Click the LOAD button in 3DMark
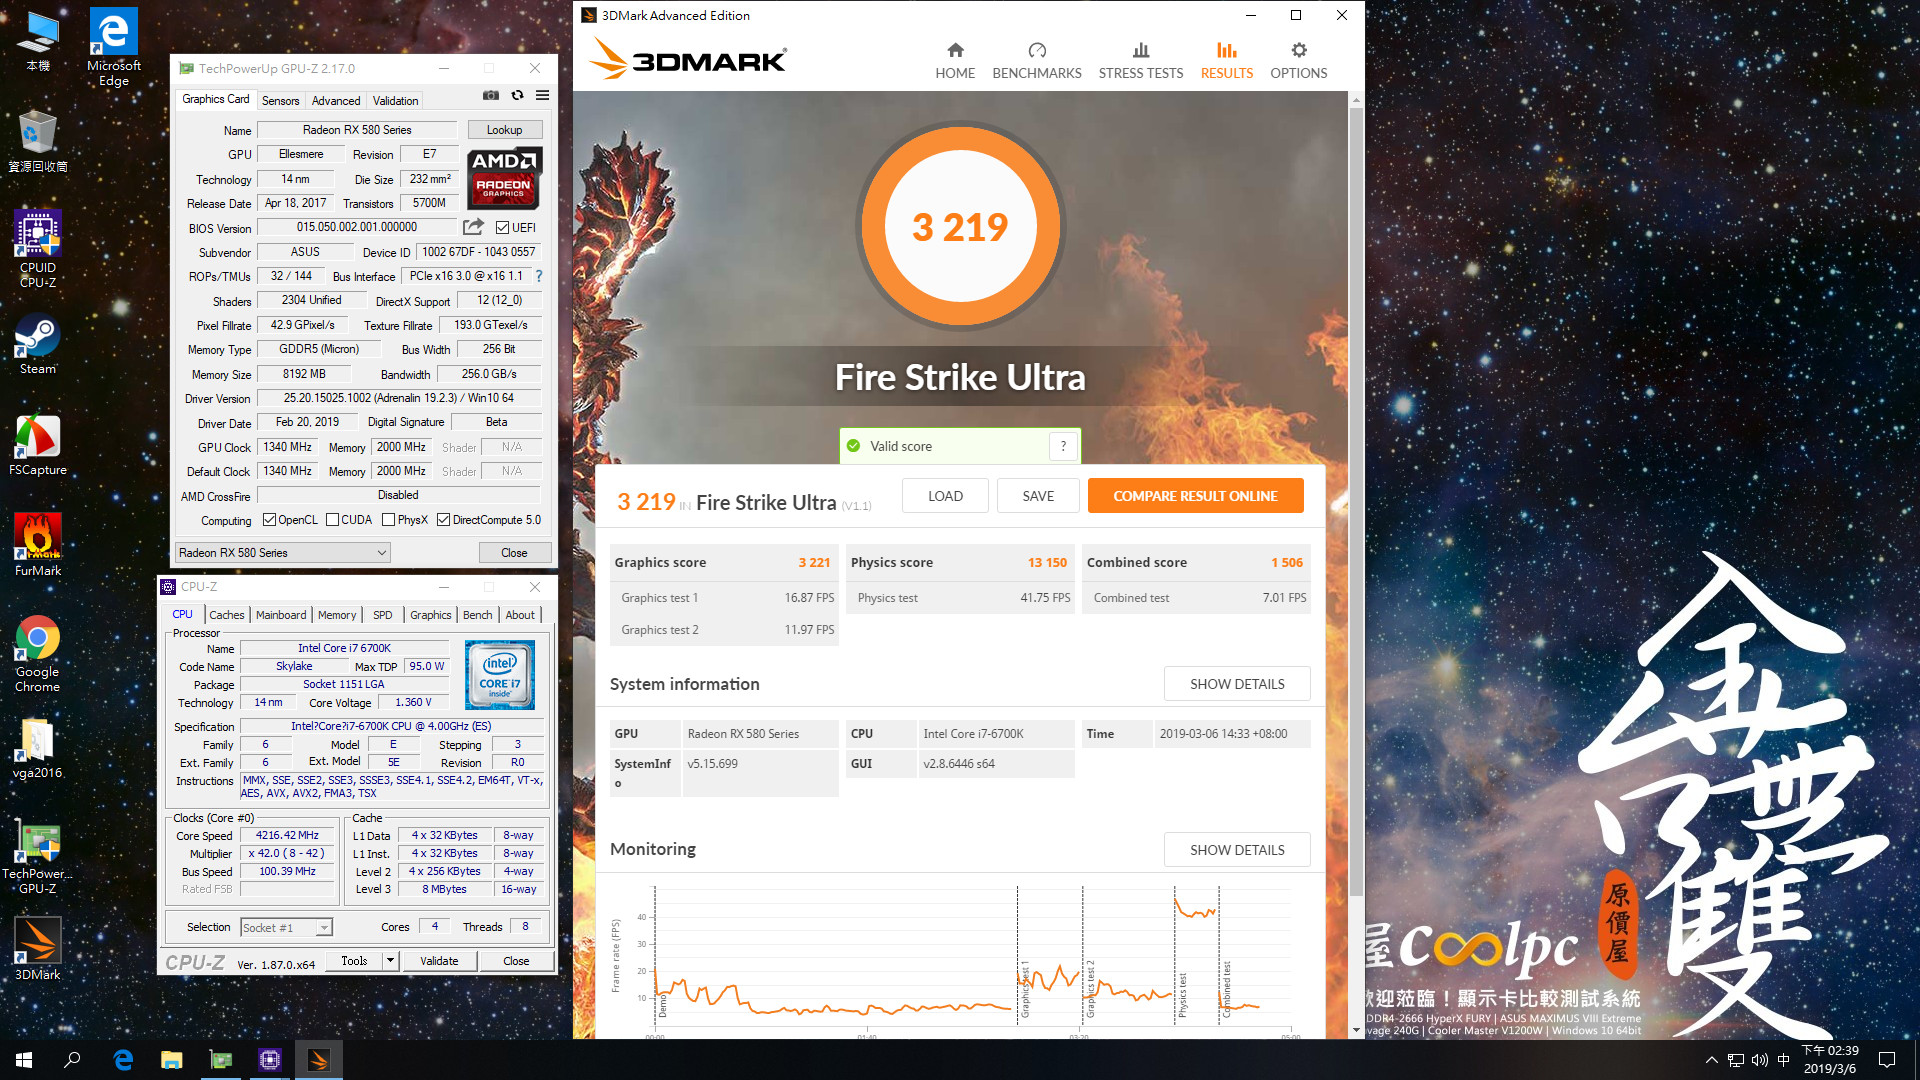1920x1080 pixels. [x=945, y=496]
